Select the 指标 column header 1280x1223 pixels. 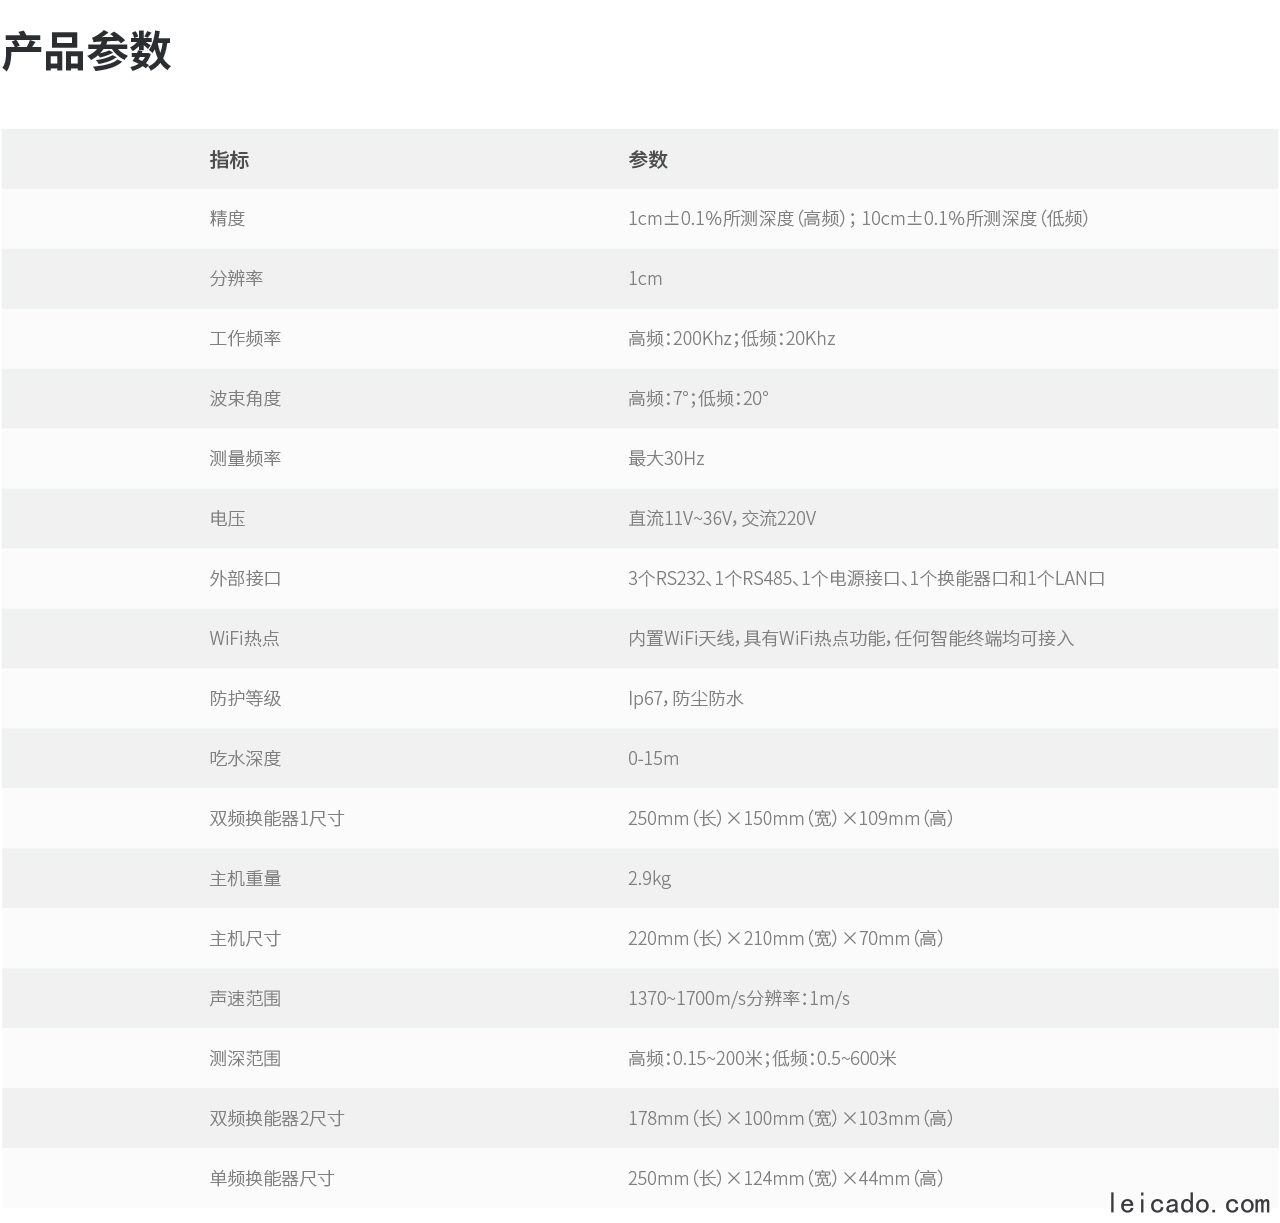click(229, 159)
